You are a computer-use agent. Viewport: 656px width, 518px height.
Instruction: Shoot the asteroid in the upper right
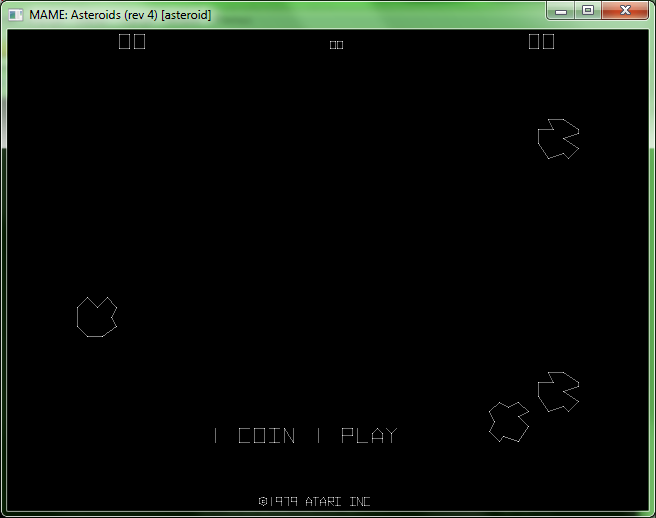[558, 139]
